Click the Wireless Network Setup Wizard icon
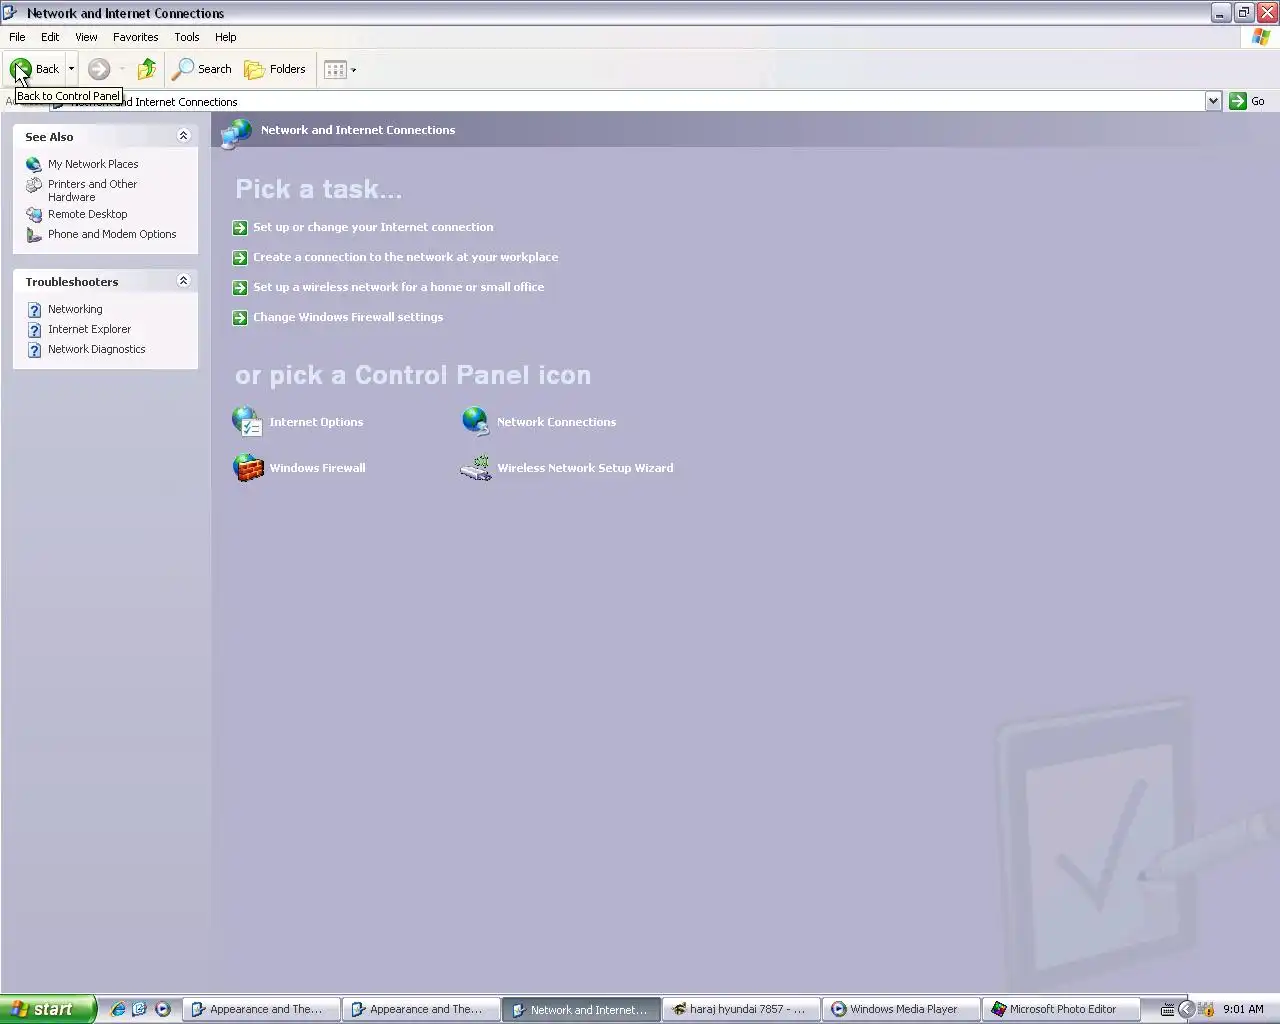Viewport: 1280px width, 1024px height. 476,467
